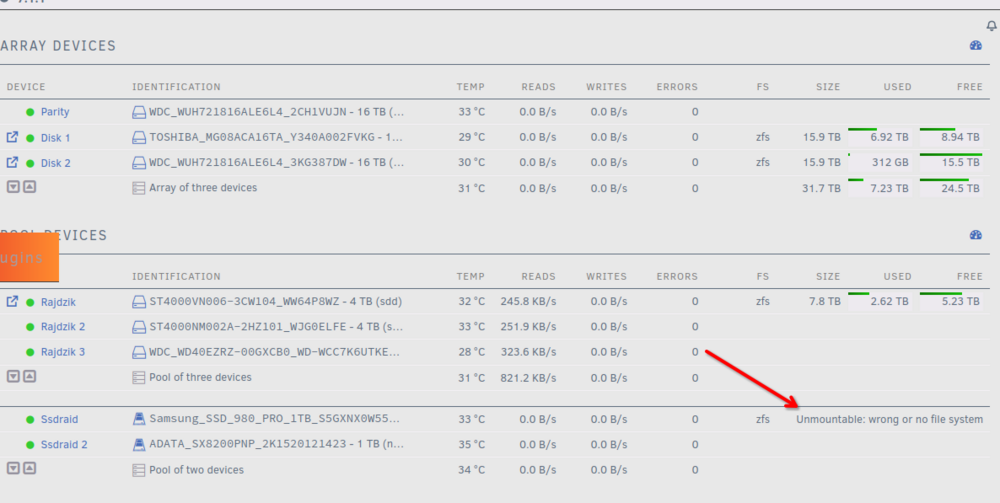Screen dimensions: 1000x503
Task: Open Pool Devices dashboard gauge icon
Action: (976, 235)
